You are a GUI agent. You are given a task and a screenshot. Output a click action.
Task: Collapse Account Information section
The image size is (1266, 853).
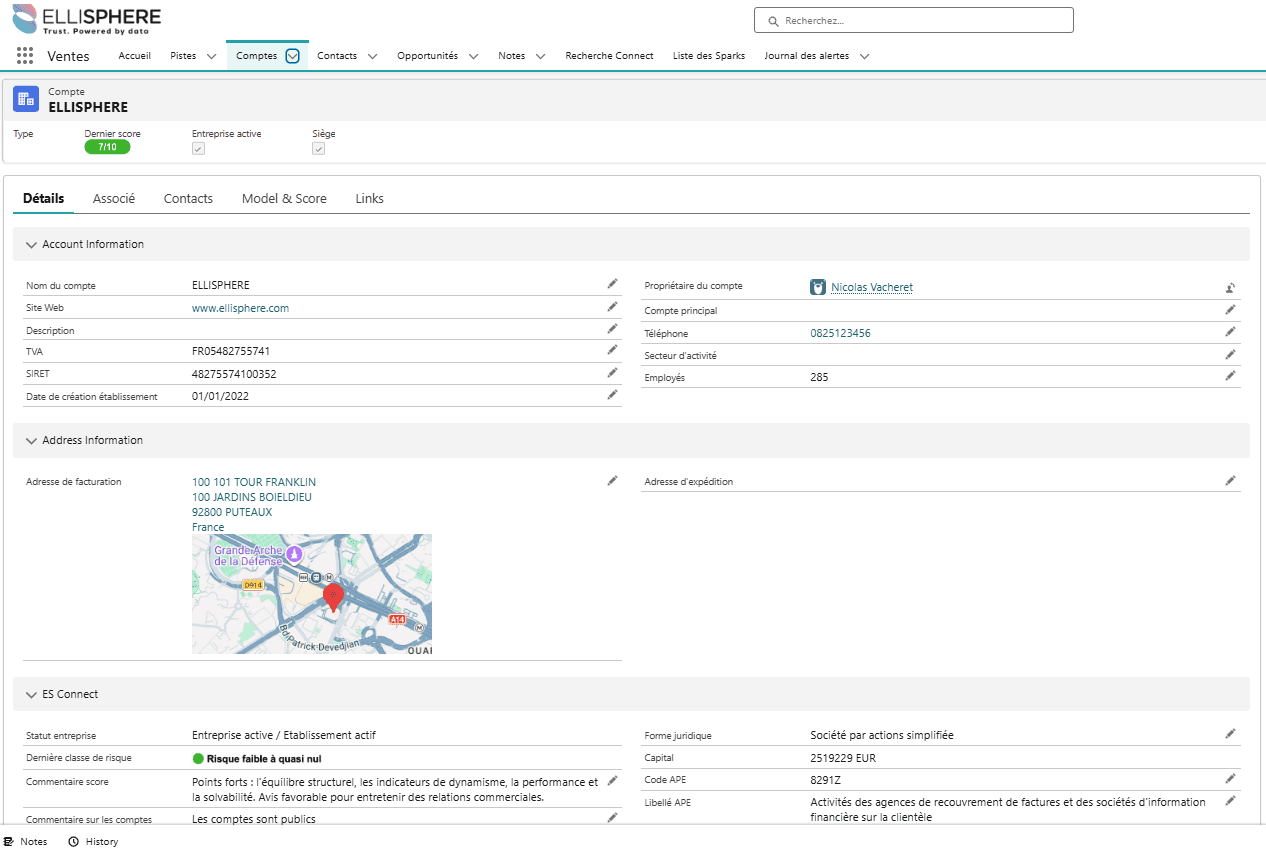click(32, 244)
